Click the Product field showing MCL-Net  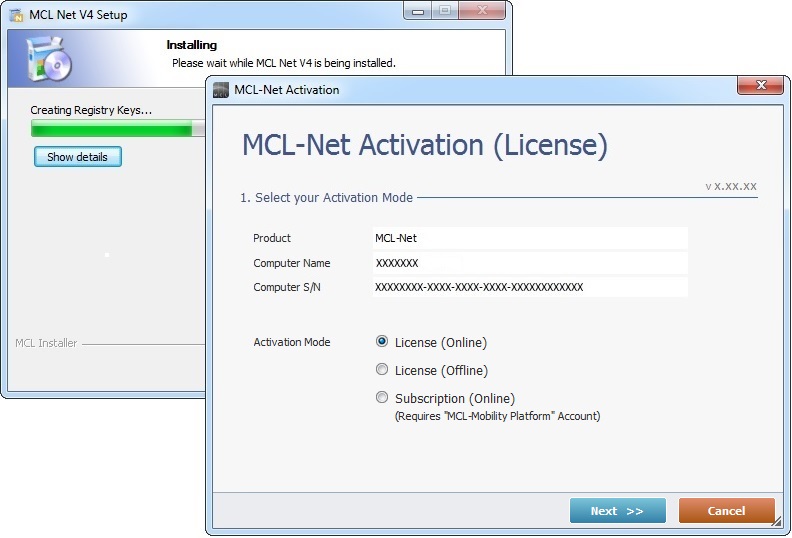530,238
